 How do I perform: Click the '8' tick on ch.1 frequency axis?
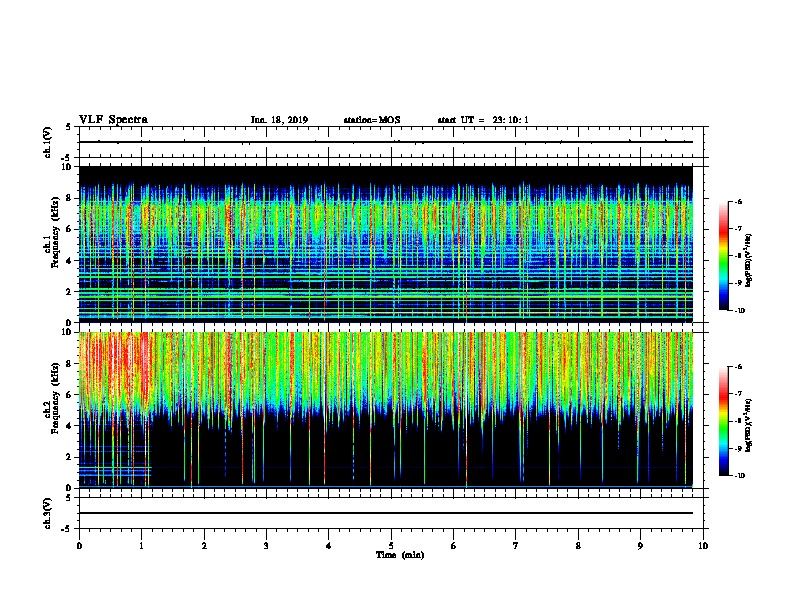(x=69, y=198)
